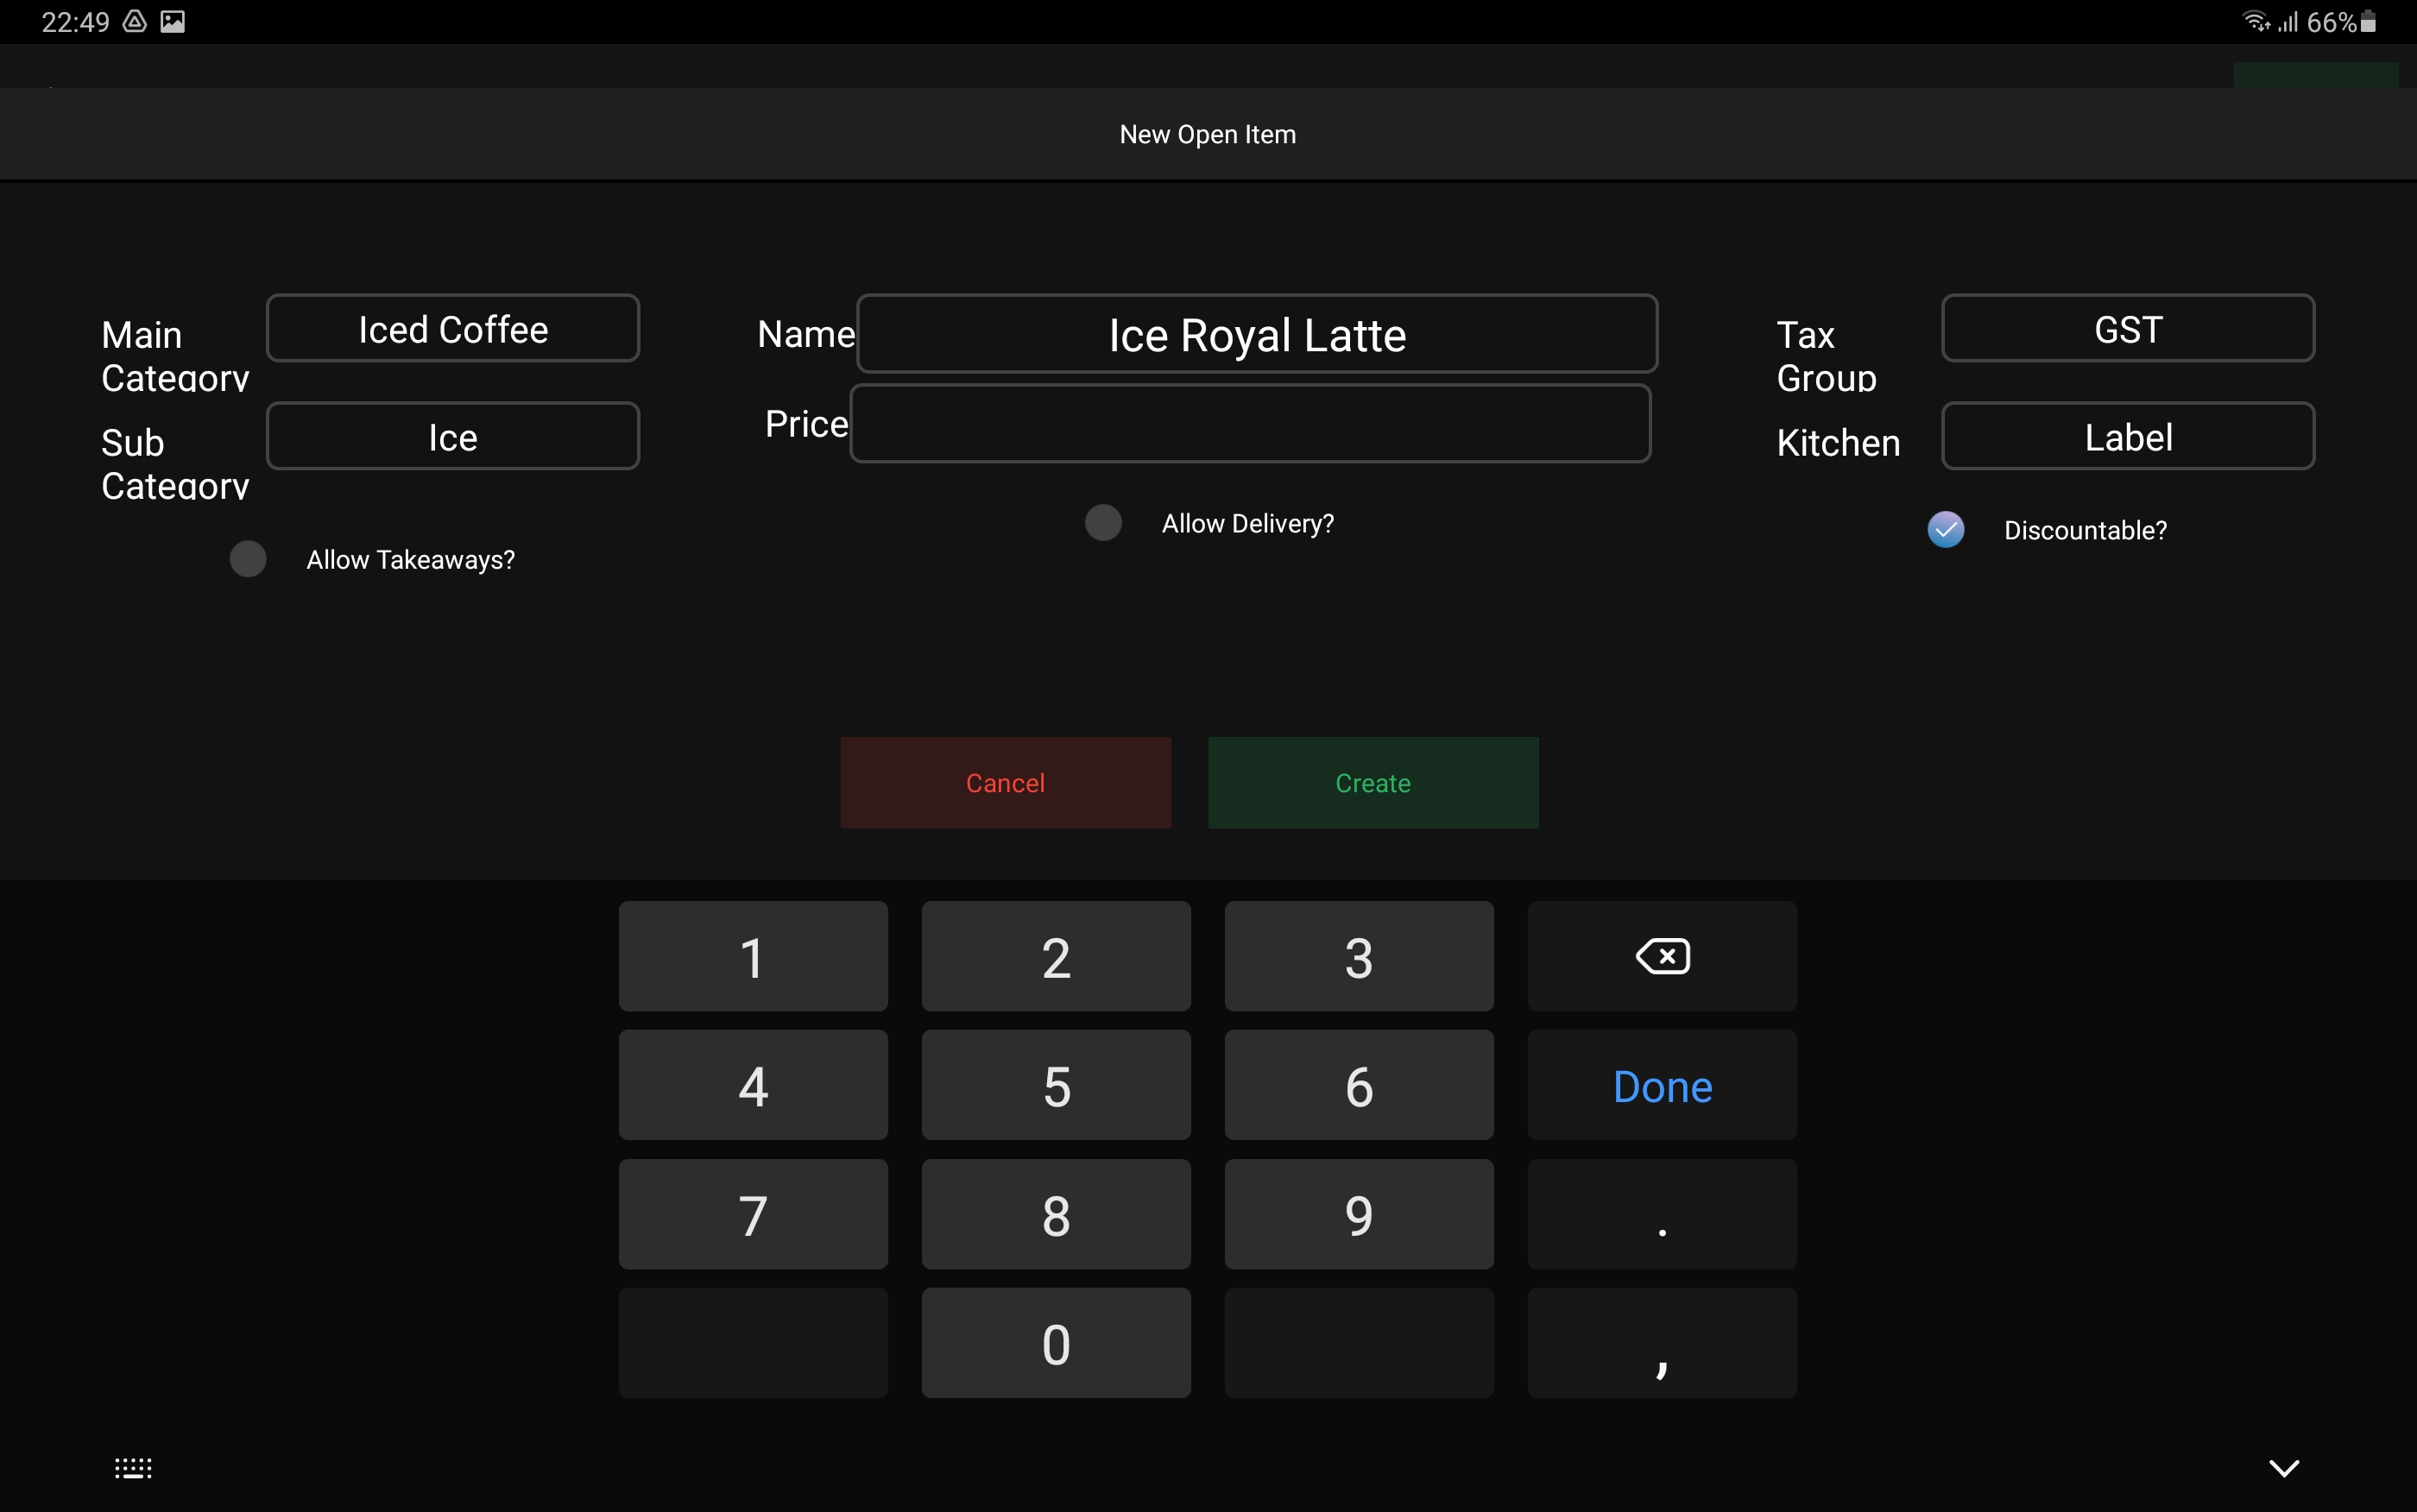Screen dimensions: 2417x1512
Task: Hide keyboard with down chevron
Action: pyautogui.click(x=2283, y=1467)
